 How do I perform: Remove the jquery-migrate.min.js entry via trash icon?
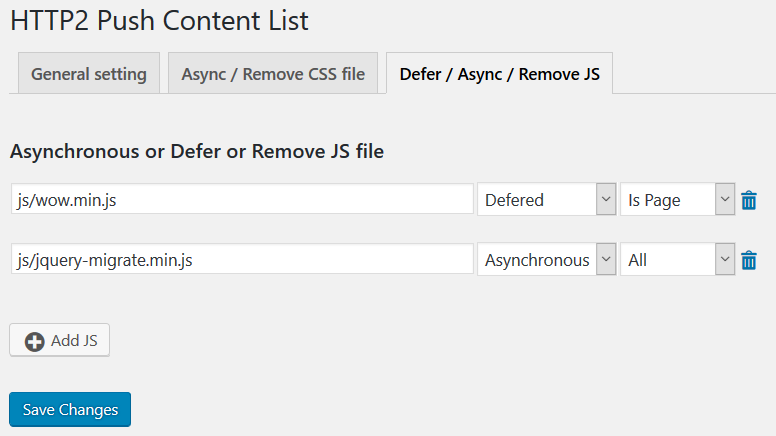click(x=749, y=260)
